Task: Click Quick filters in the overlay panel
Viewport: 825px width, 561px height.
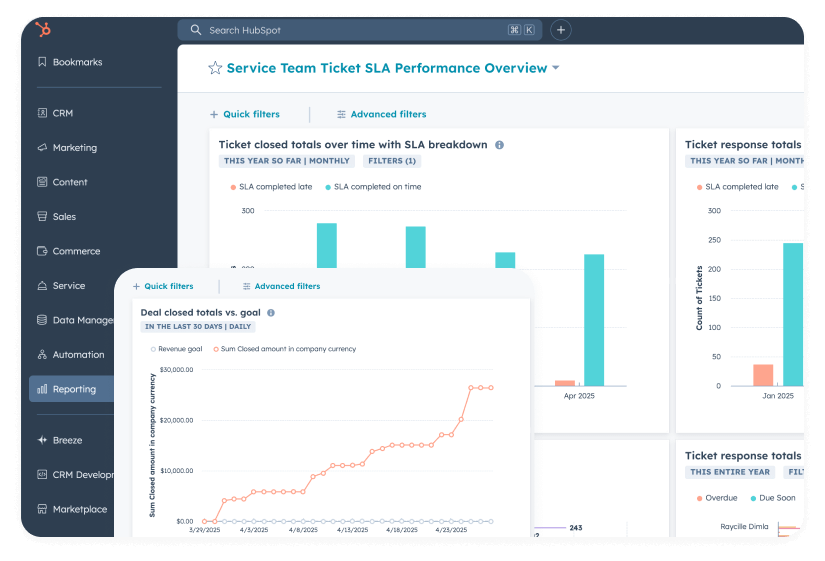Action: point(163,286)
